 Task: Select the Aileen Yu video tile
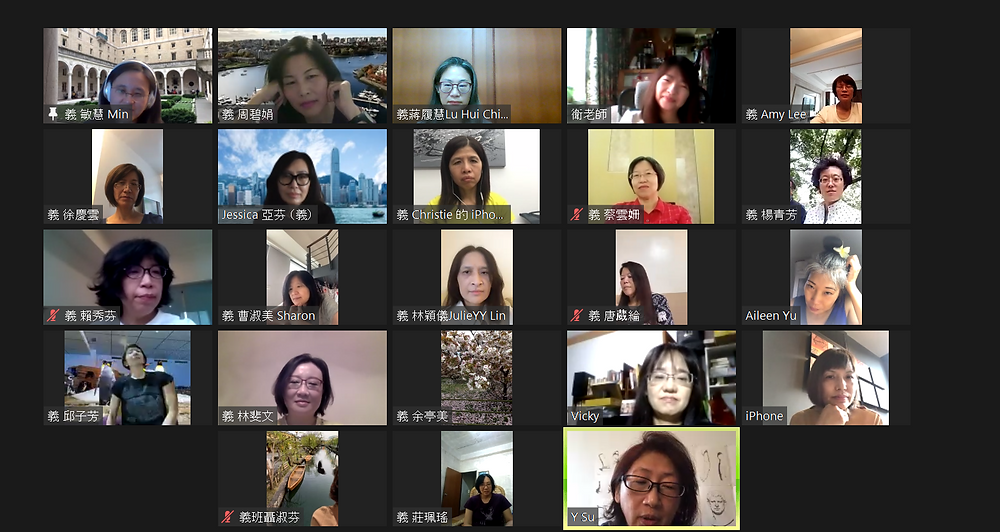click(826, 277)
